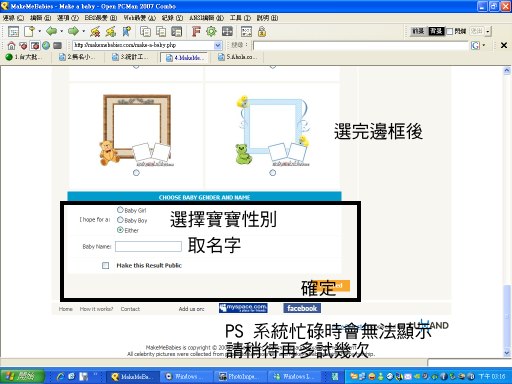Viewport: 512px width, 384px height.
Task: Click the blue globe icon
Action: coord(46,45)
